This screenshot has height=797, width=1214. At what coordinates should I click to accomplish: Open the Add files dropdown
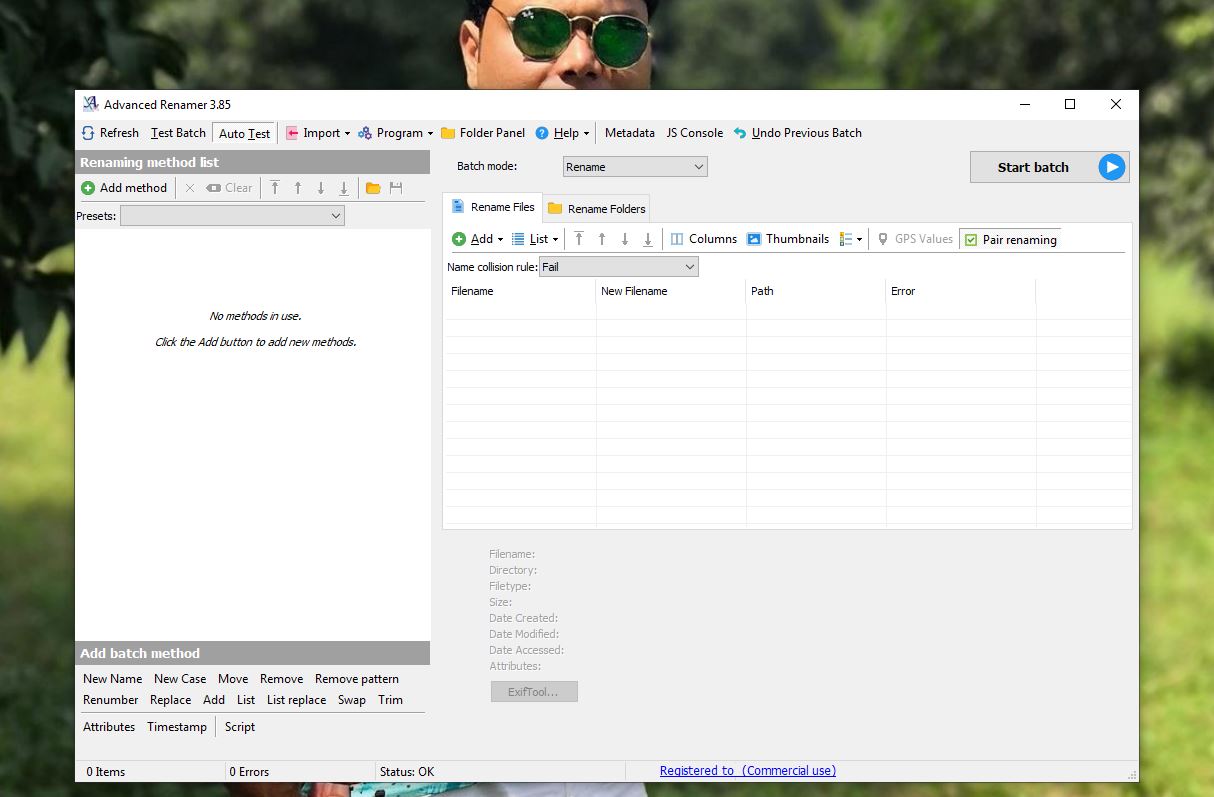coord(478,239)
